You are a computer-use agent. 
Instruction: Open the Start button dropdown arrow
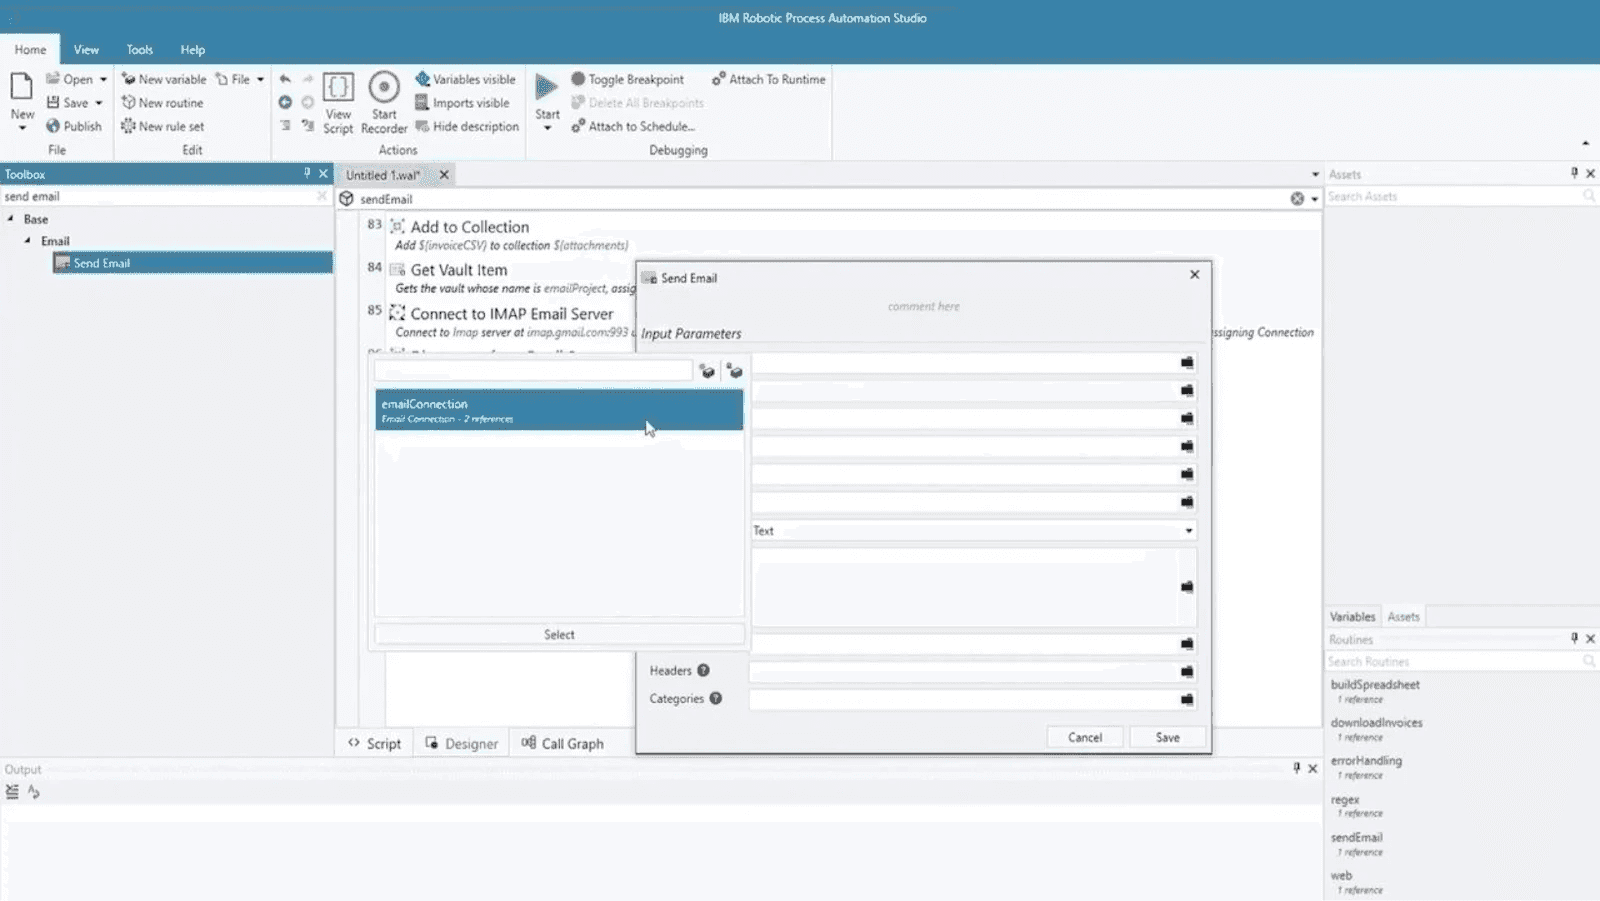tap(546, 128)
